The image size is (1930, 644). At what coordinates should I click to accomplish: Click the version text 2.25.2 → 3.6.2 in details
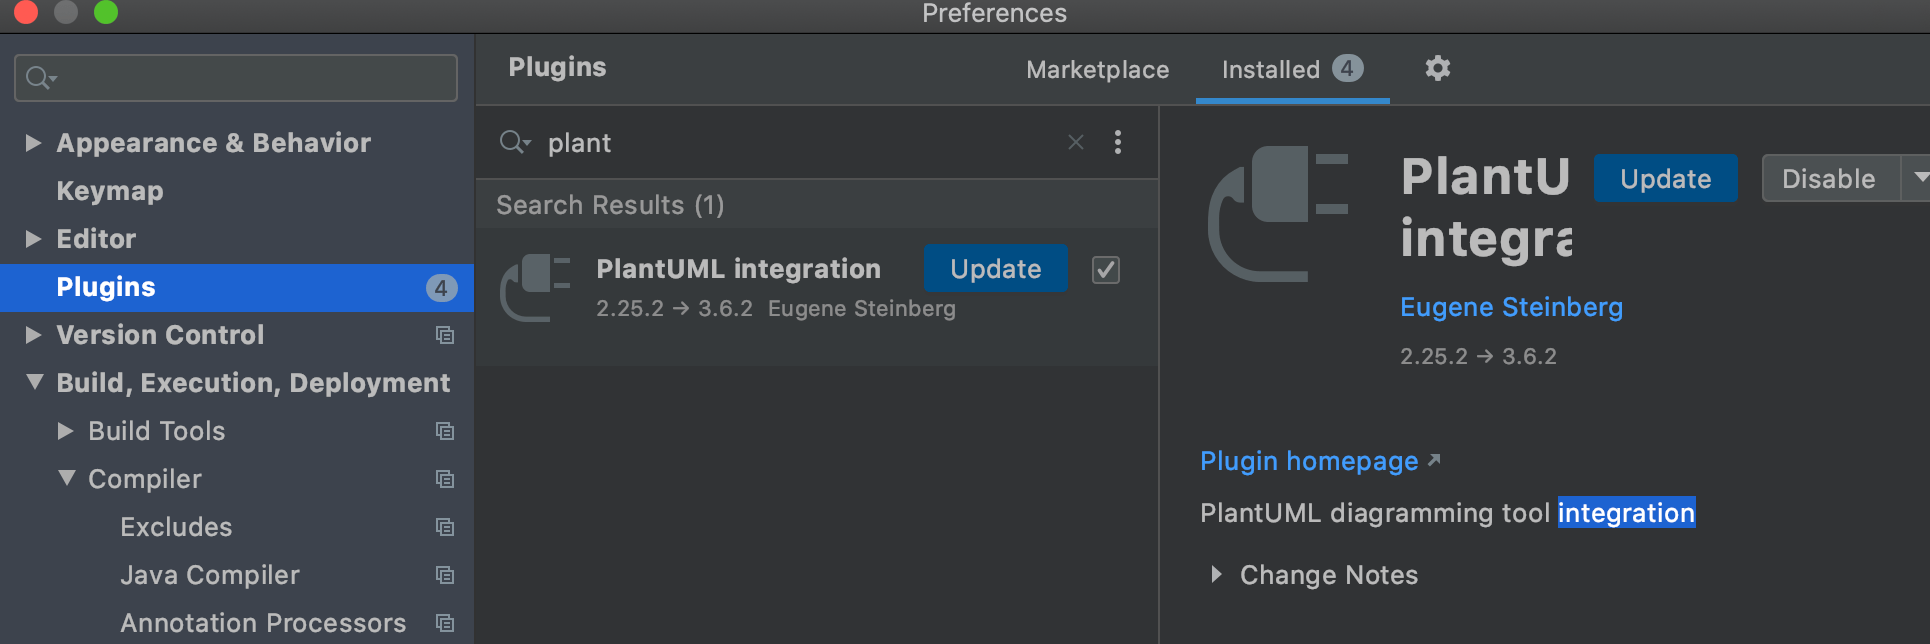pyautogui.click(x=1478, y=356)
